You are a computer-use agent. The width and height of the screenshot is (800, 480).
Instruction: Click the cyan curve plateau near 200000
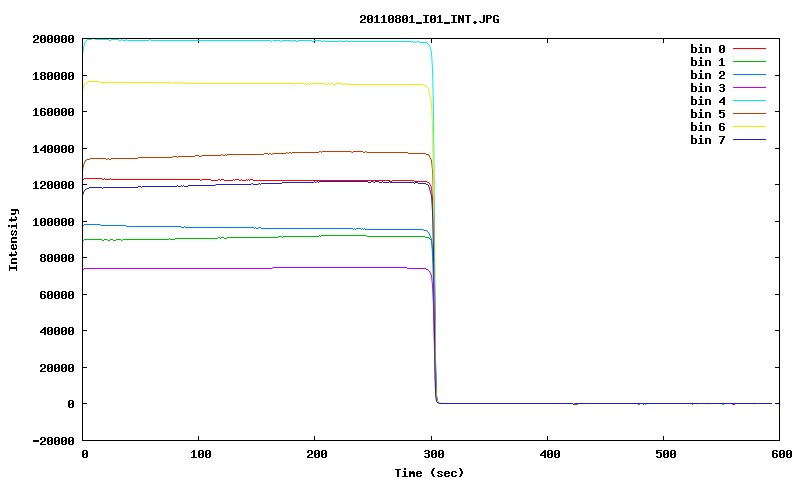click(x=255, y=40)
